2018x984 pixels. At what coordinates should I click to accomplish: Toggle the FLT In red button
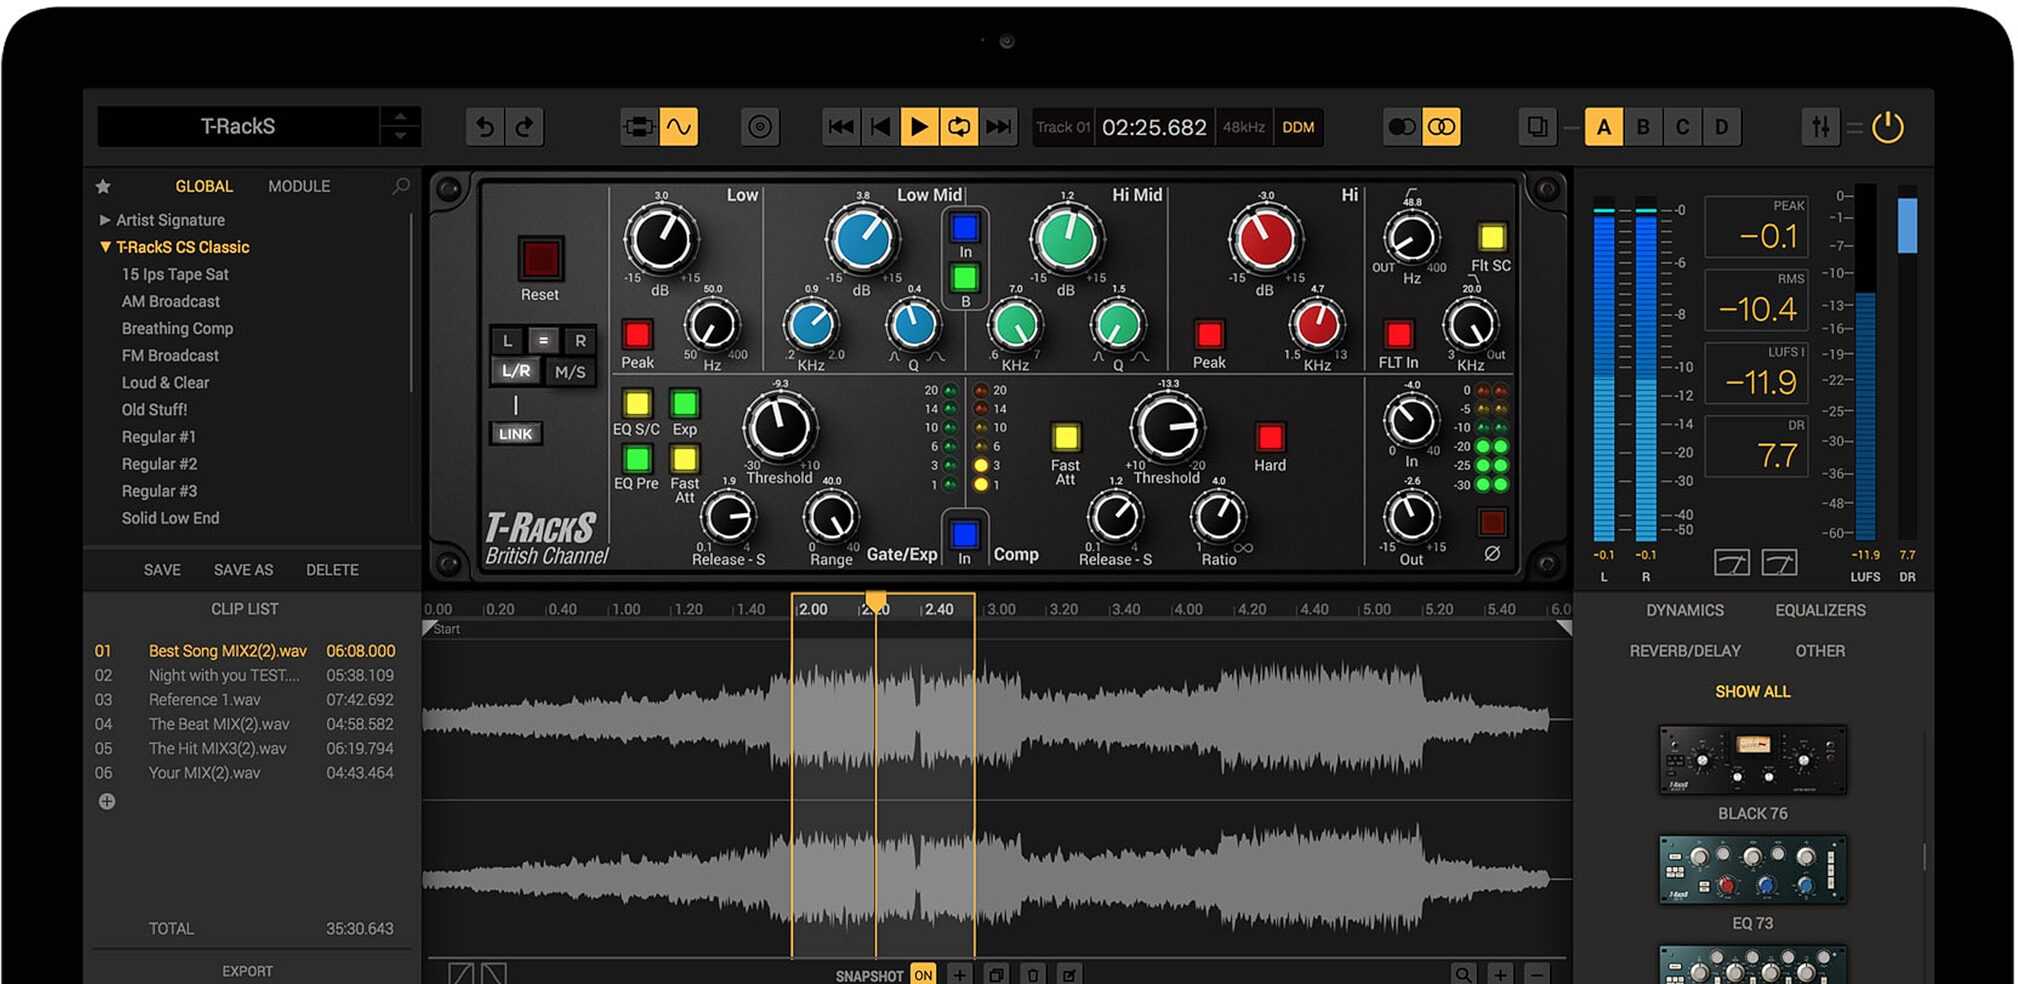tap(1398, 334)
